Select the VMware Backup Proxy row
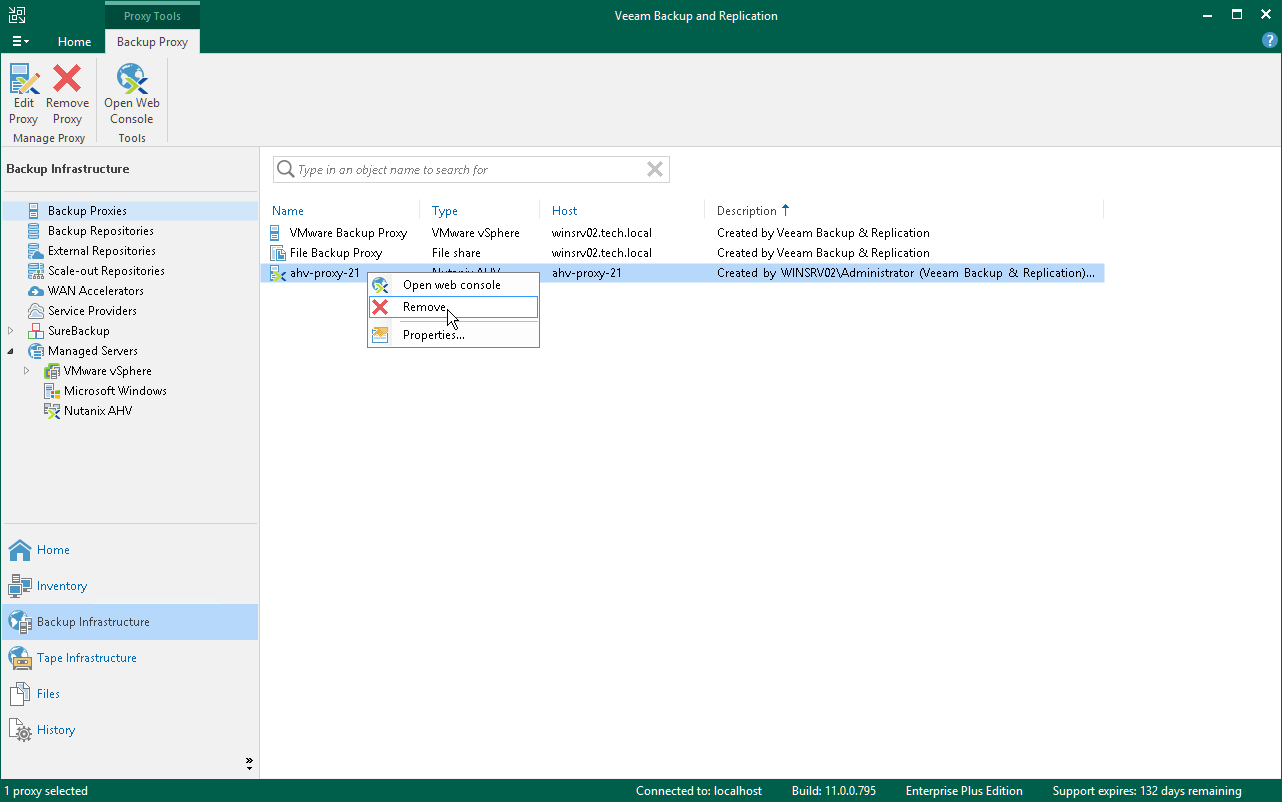Screen dimensions: 1282x802 click(x=683, y=233)
